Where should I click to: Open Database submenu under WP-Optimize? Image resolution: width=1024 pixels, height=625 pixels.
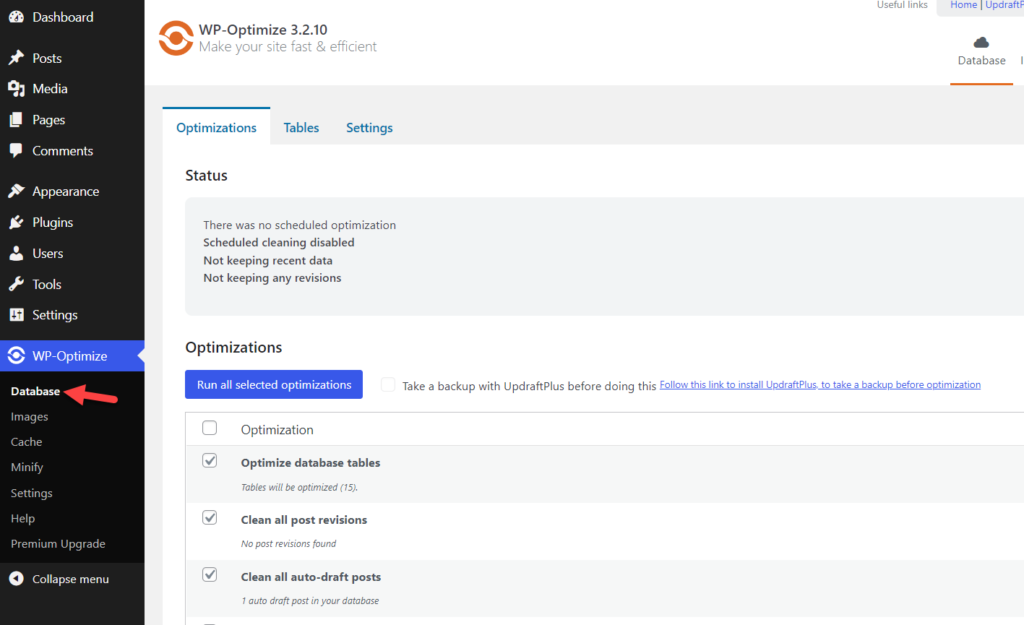(35, 391)
